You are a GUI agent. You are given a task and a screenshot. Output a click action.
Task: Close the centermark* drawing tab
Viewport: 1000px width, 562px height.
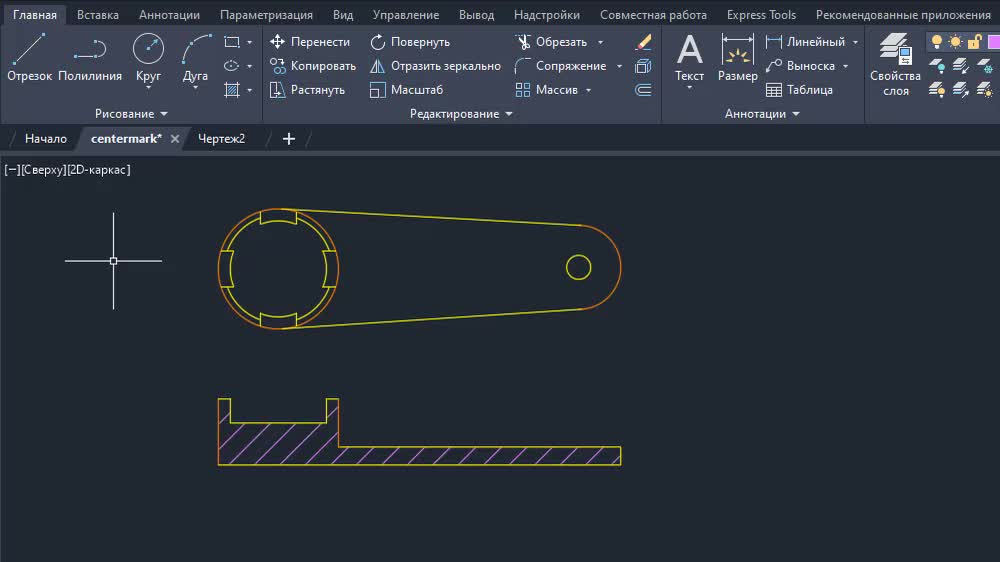175,138
